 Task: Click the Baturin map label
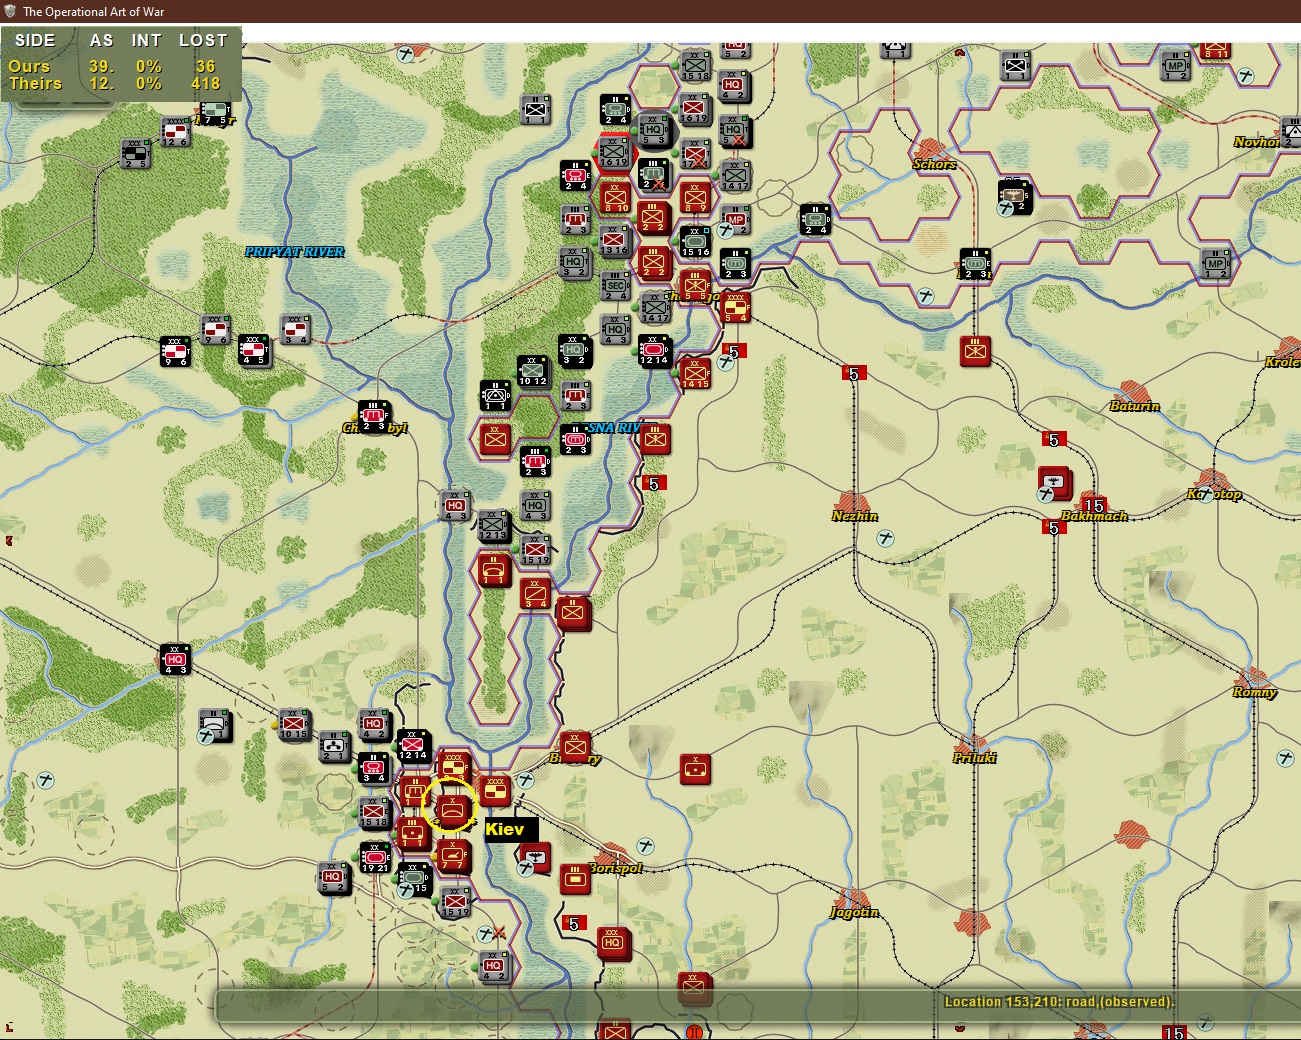[1135, 406]
